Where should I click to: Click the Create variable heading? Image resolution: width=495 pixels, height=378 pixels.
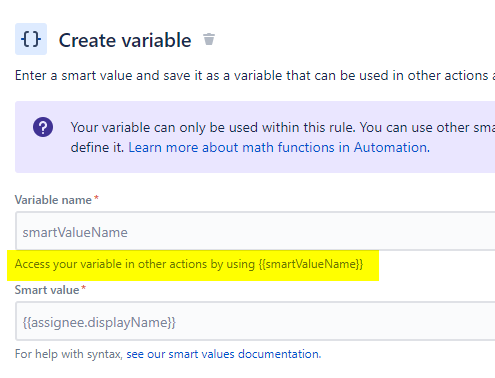pyautogui.click(x=125, y=40)
